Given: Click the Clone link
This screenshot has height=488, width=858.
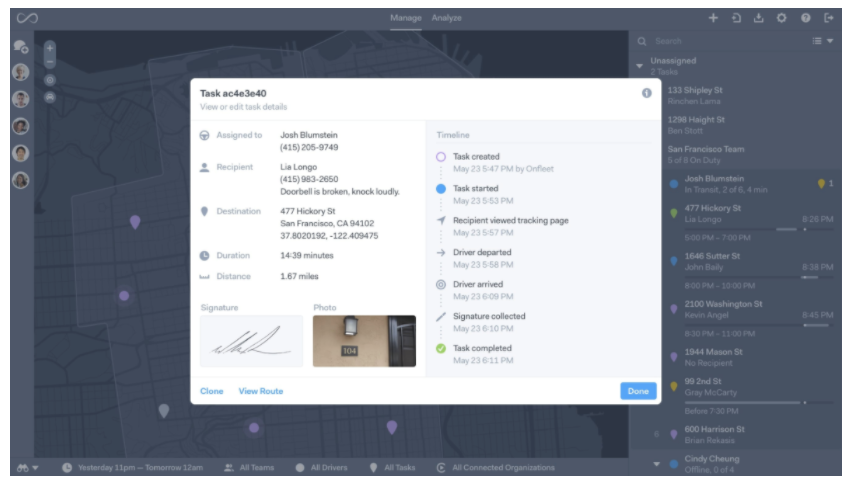Looking at the screenshot, I should (x=211, y=391).
